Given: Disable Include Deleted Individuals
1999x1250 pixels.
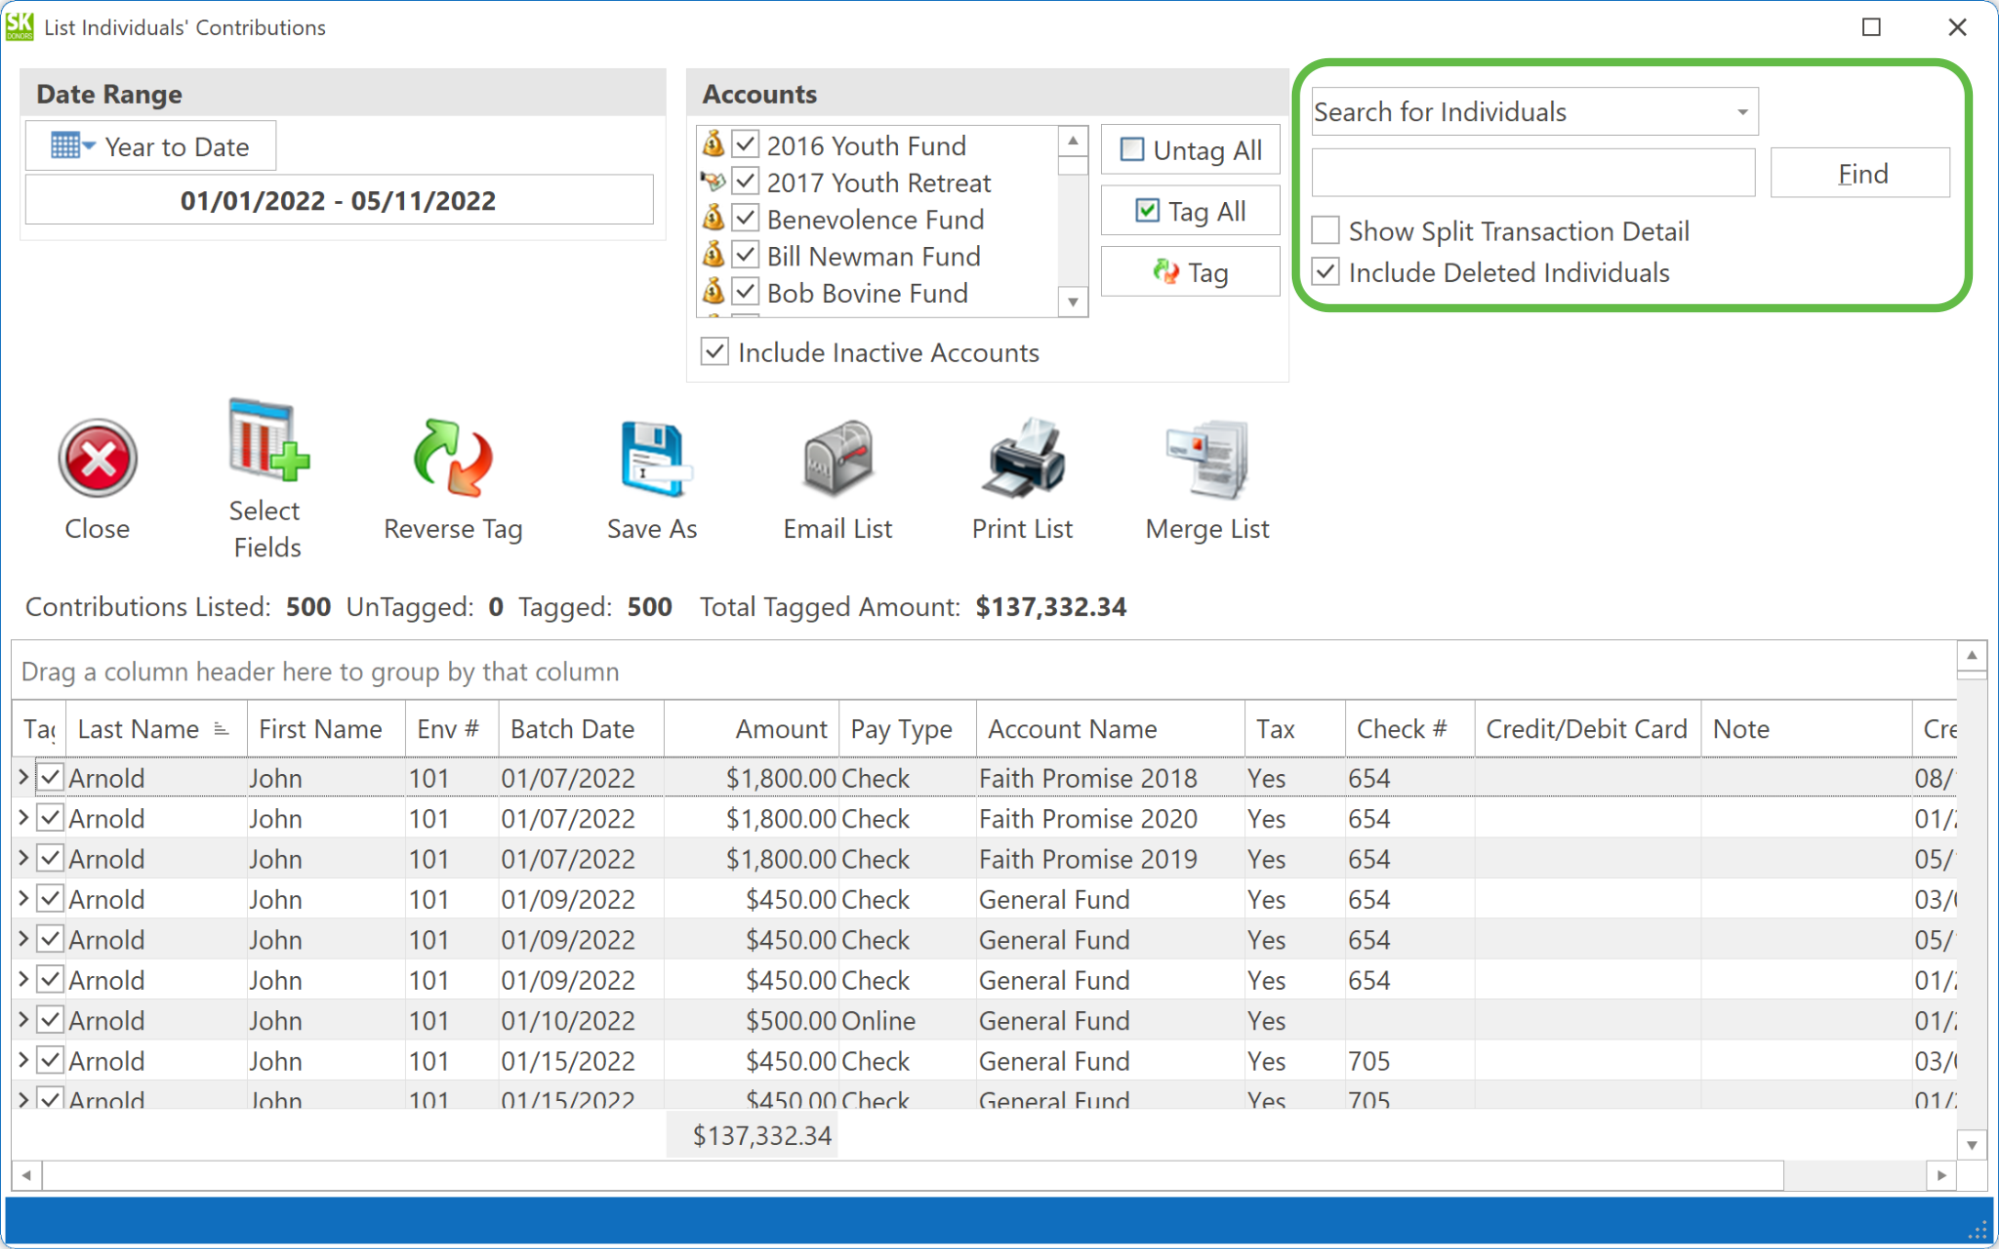Looking at the screenshot, I should (1326, 271).
